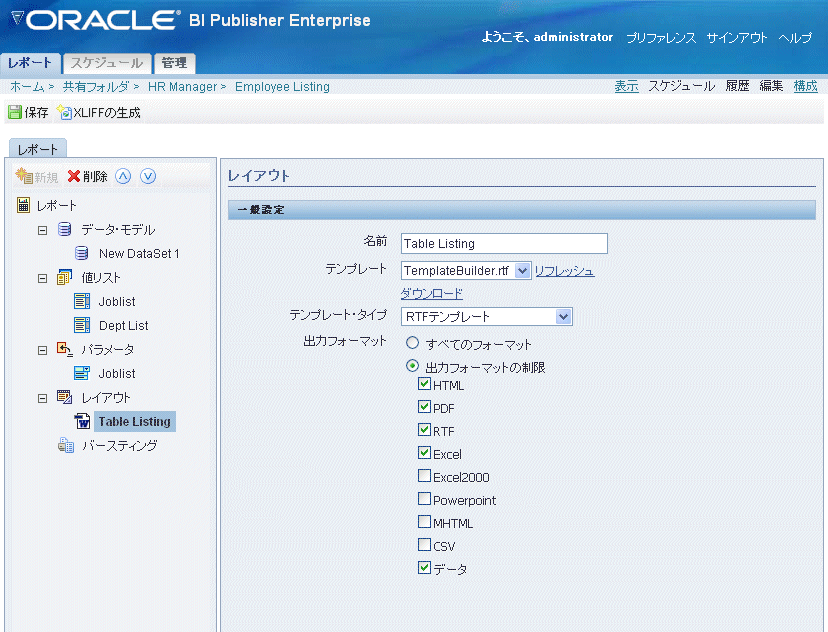Select New DataSet 1 tree item

(x=139, y=253)
